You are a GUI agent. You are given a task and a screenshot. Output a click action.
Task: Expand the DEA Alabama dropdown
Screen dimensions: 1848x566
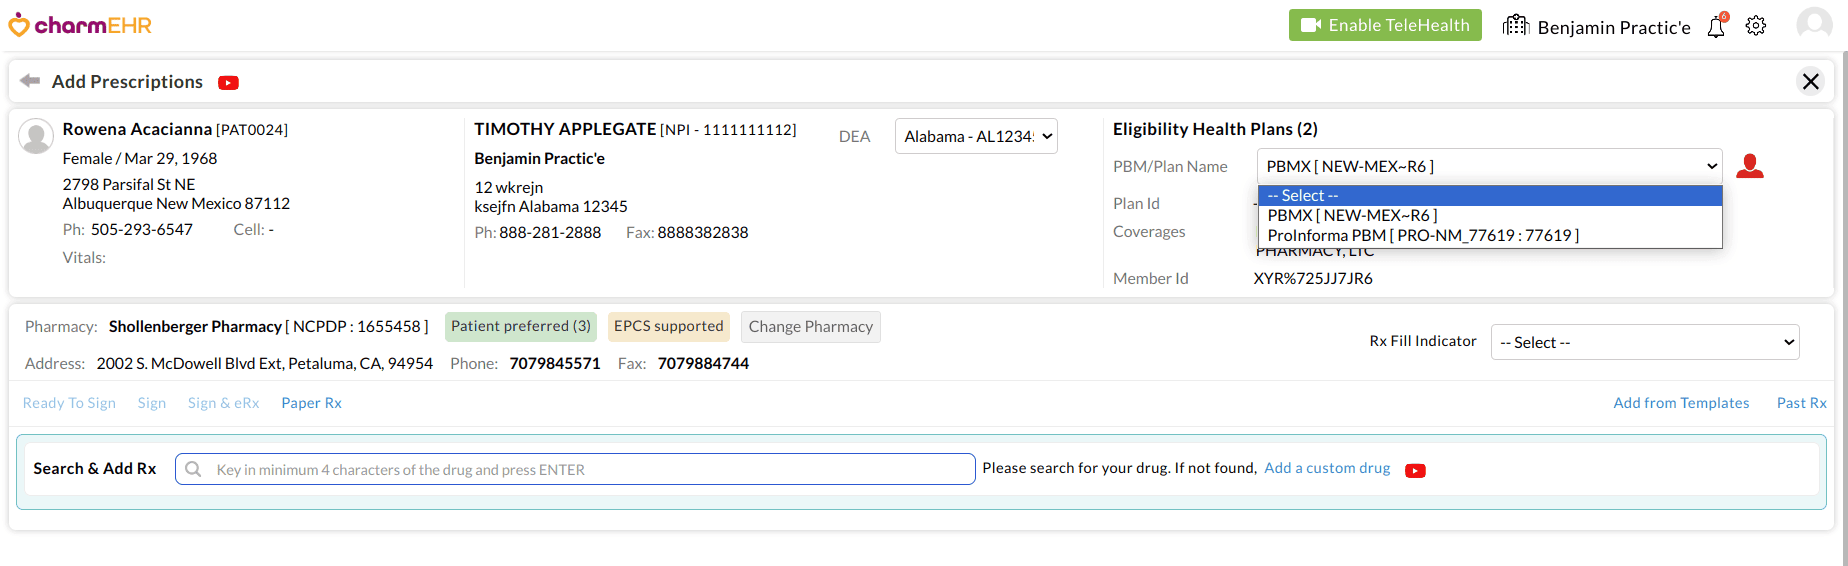tap(976, 137)
